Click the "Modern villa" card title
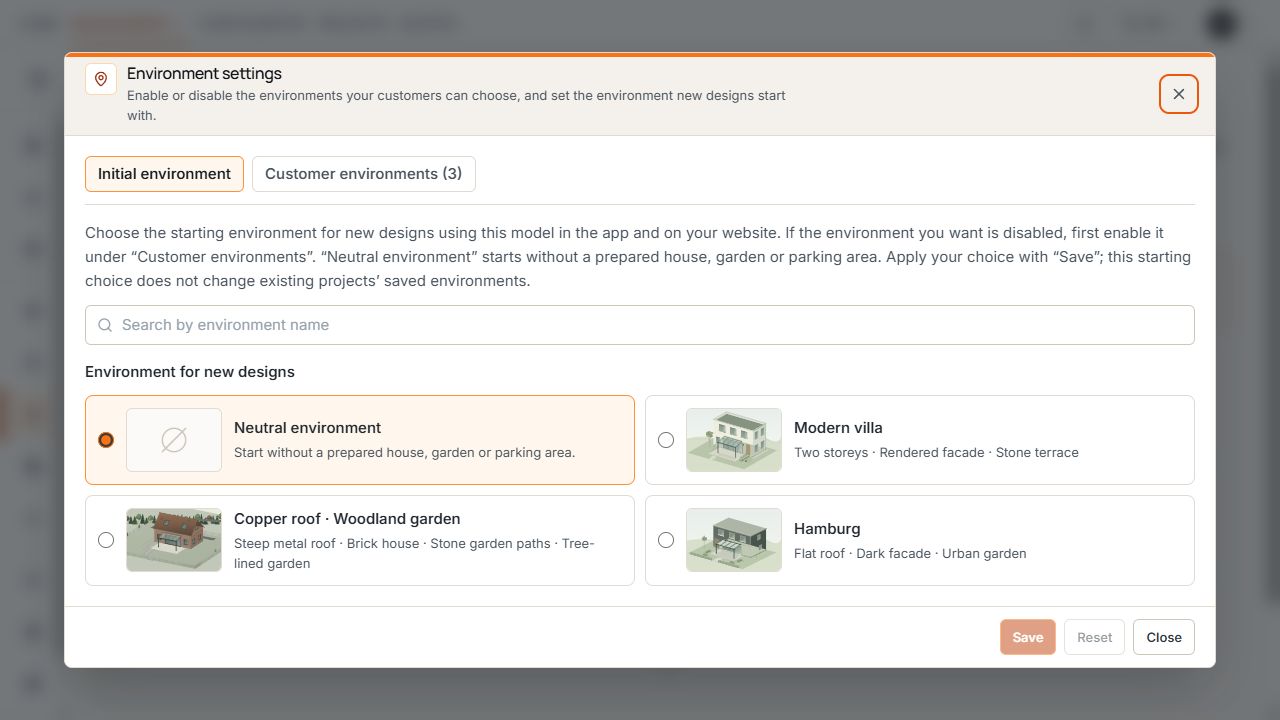 pyautogui.click(x=838, y=428)
